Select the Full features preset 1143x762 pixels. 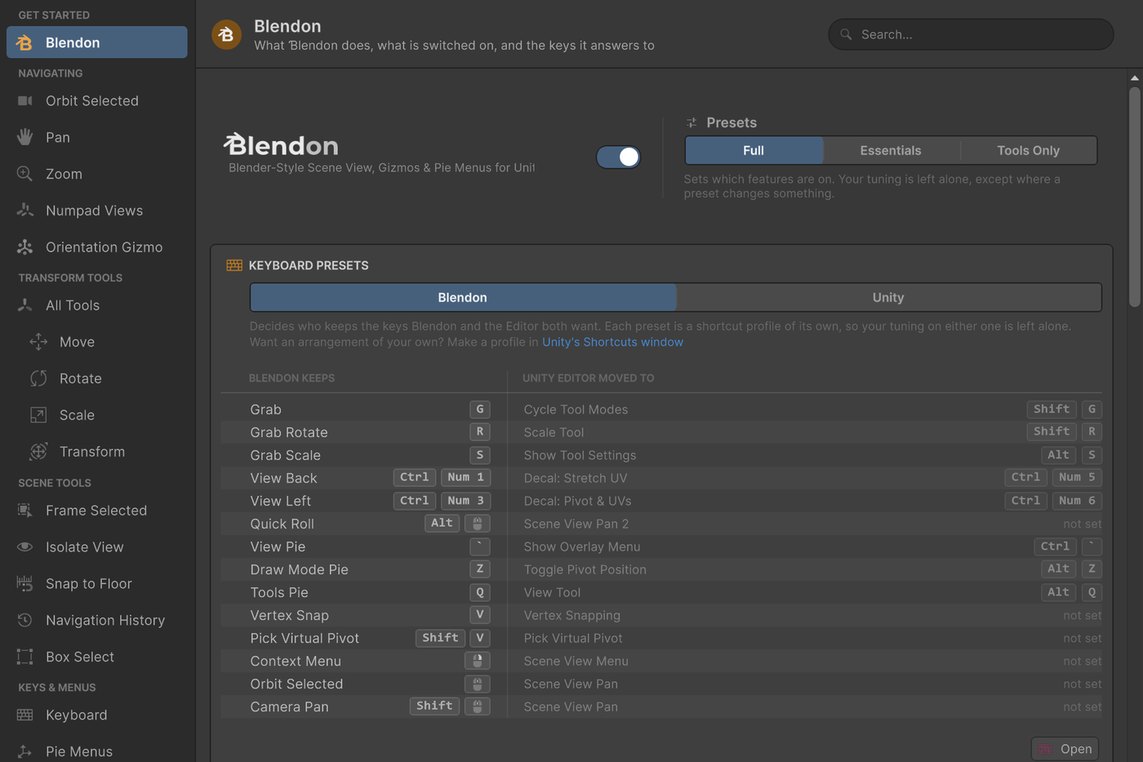click(x=754, y=150)
